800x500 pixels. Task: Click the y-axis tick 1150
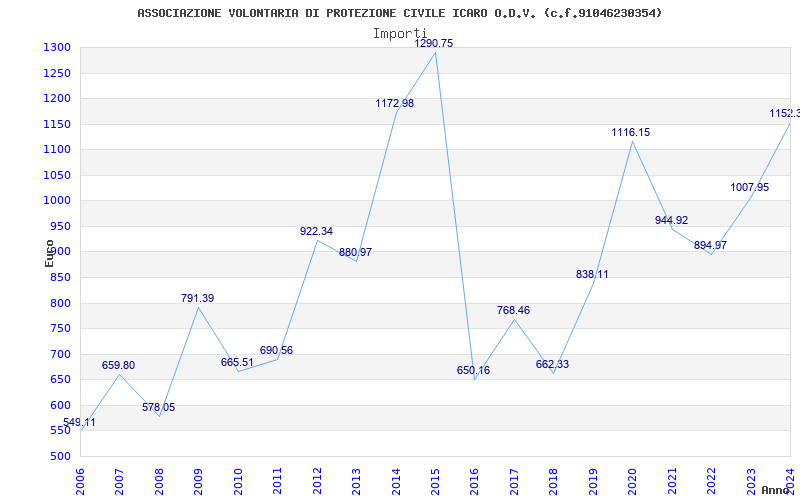pyautogui.click(x=57, y=124)
